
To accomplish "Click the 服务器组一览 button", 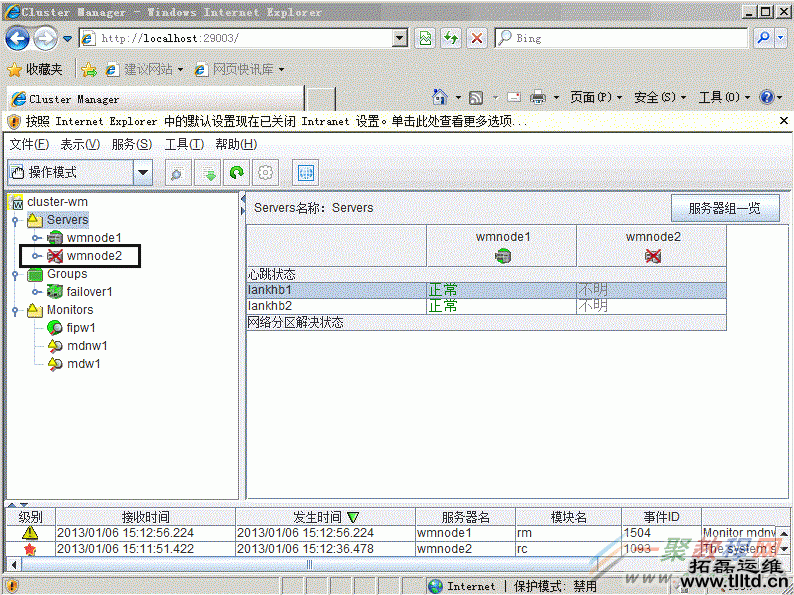I will (x=725, y=208).
